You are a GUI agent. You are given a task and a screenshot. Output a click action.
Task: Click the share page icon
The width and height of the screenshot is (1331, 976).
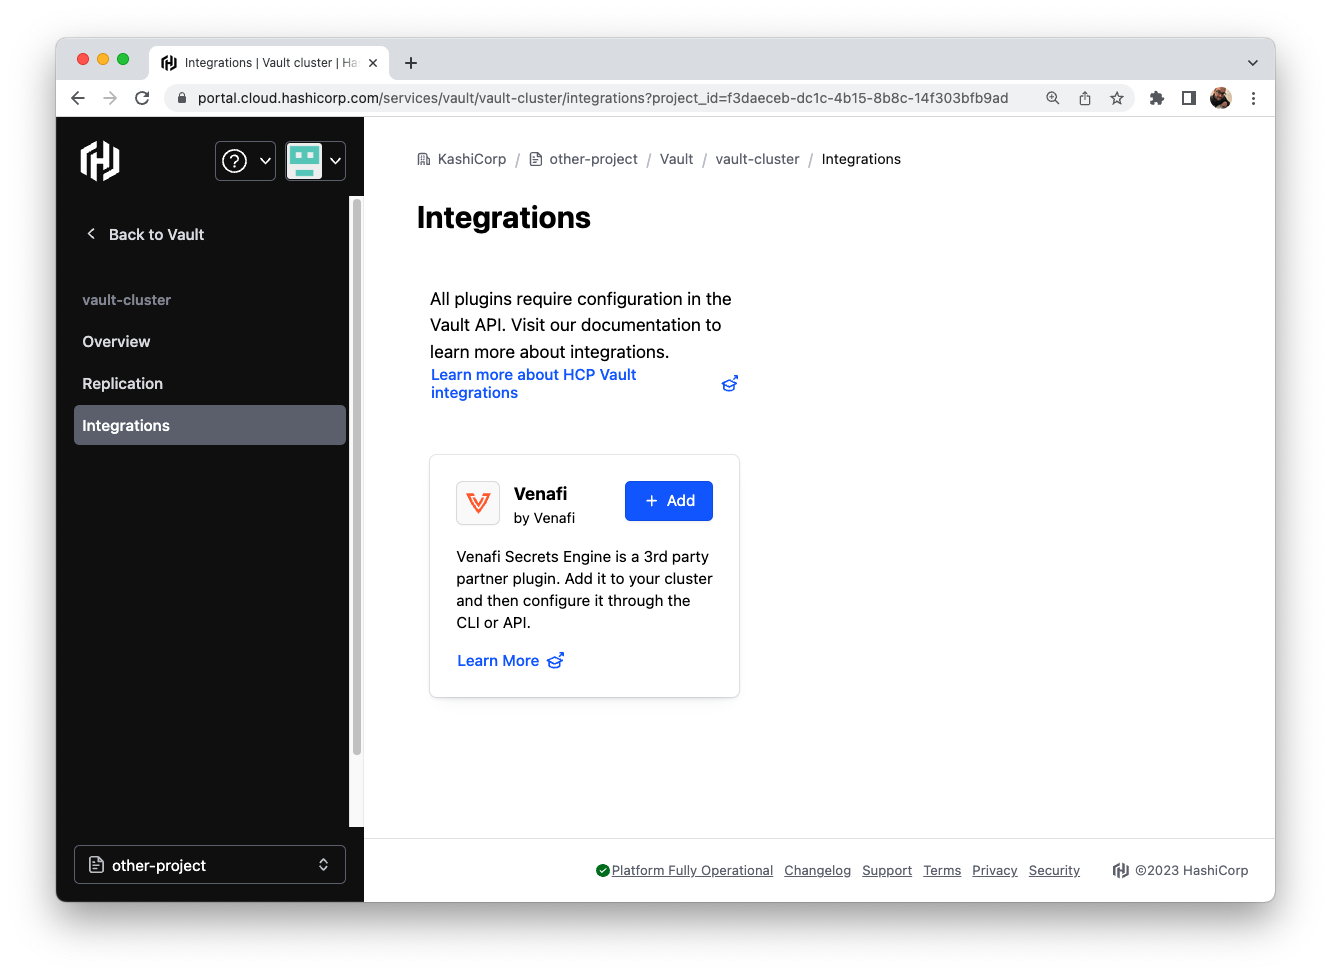[x=1085, y=98]
